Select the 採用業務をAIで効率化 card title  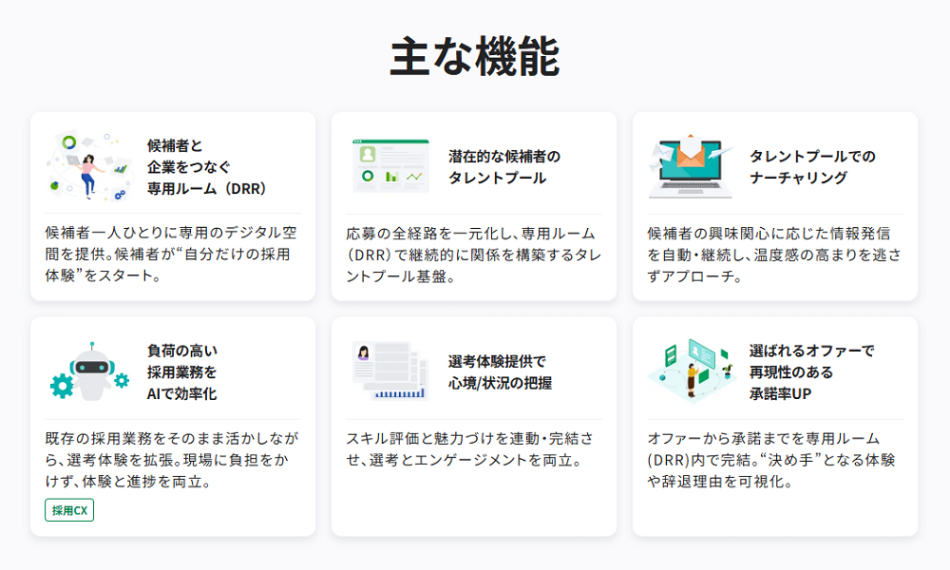[182, 372]
